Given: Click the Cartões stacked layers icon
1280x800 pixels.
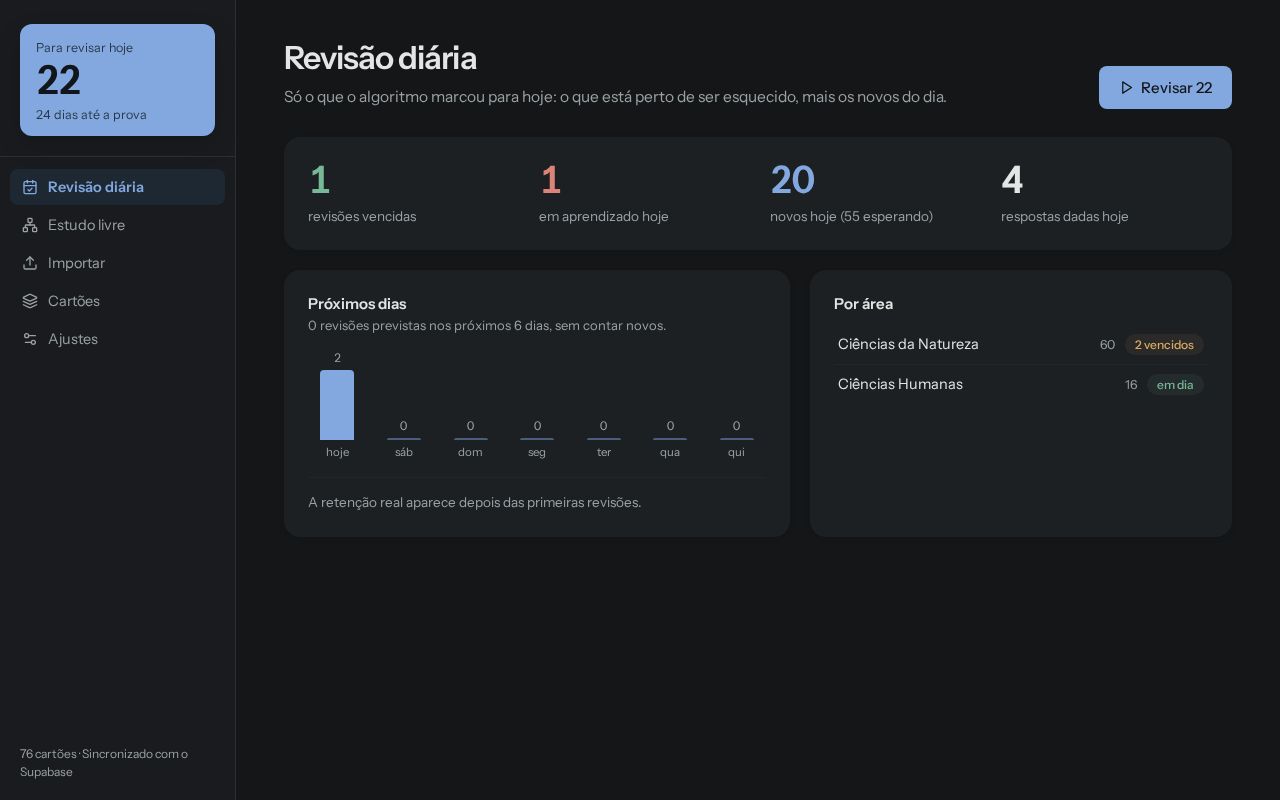Looking at the screenshot, I should tap(30, 301).
